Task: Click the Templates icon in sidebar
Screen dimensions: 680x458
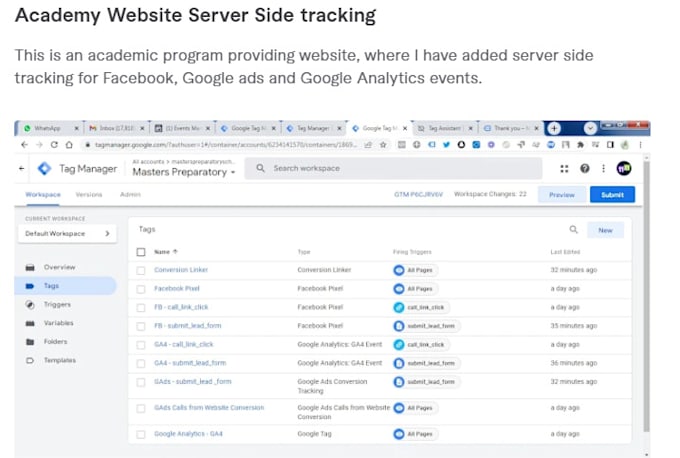Action: point(30,360)
